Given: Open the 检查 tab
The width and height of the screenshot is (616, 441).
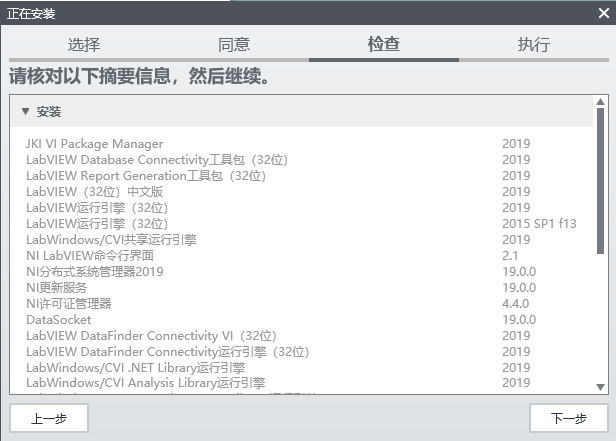Looking at the screenshot, I should click(x=384, y=45).
